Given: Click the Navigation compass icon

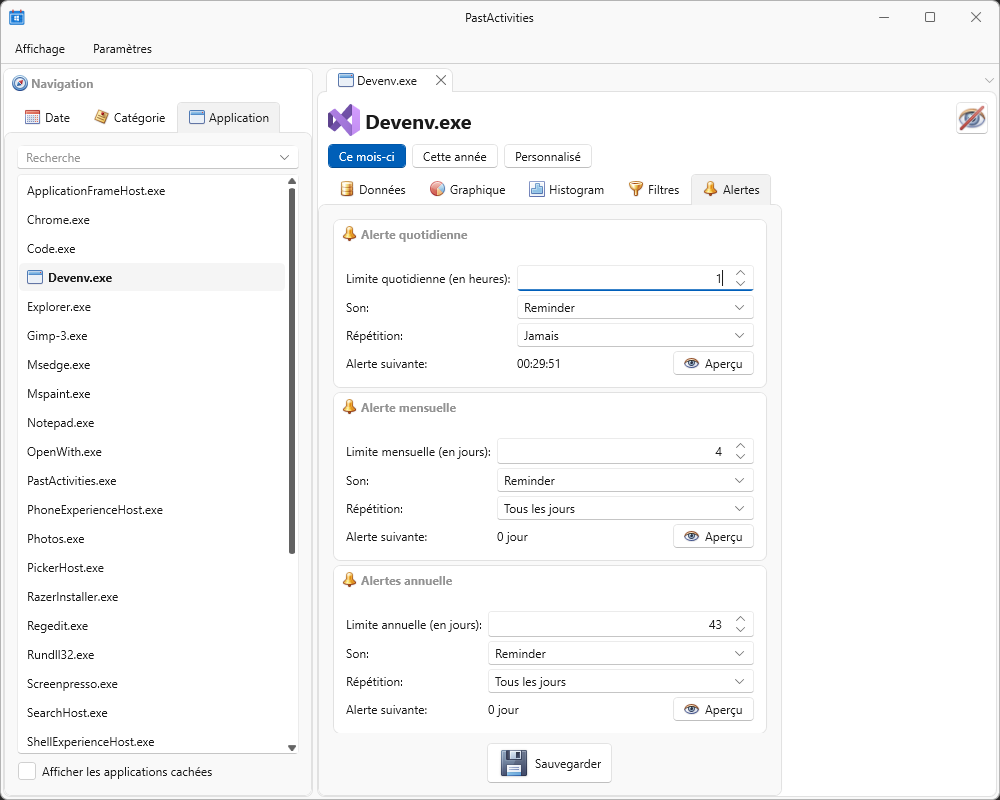Looking at the screenshot, I should (x=19, y=84).
